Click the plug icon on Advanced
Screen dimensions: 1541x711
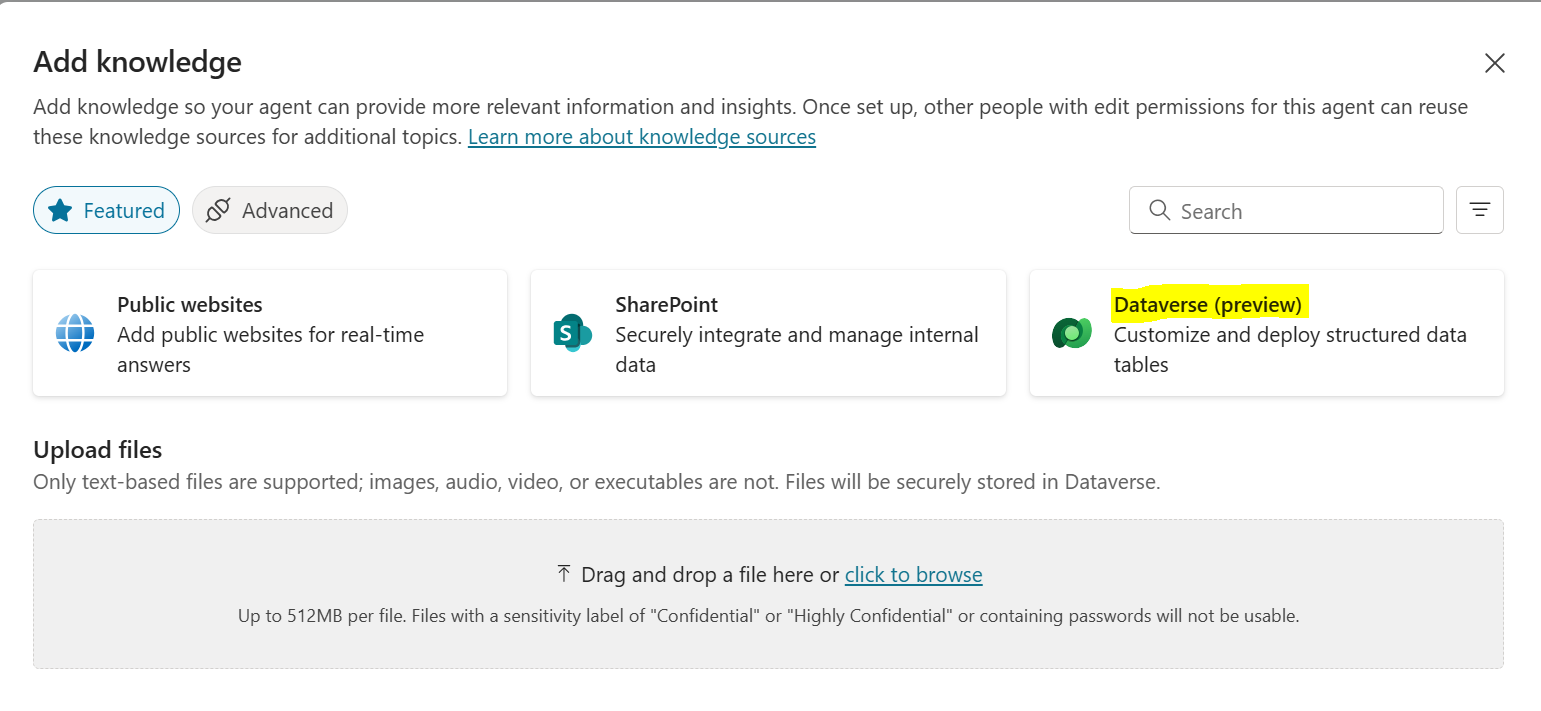(218, 210)
